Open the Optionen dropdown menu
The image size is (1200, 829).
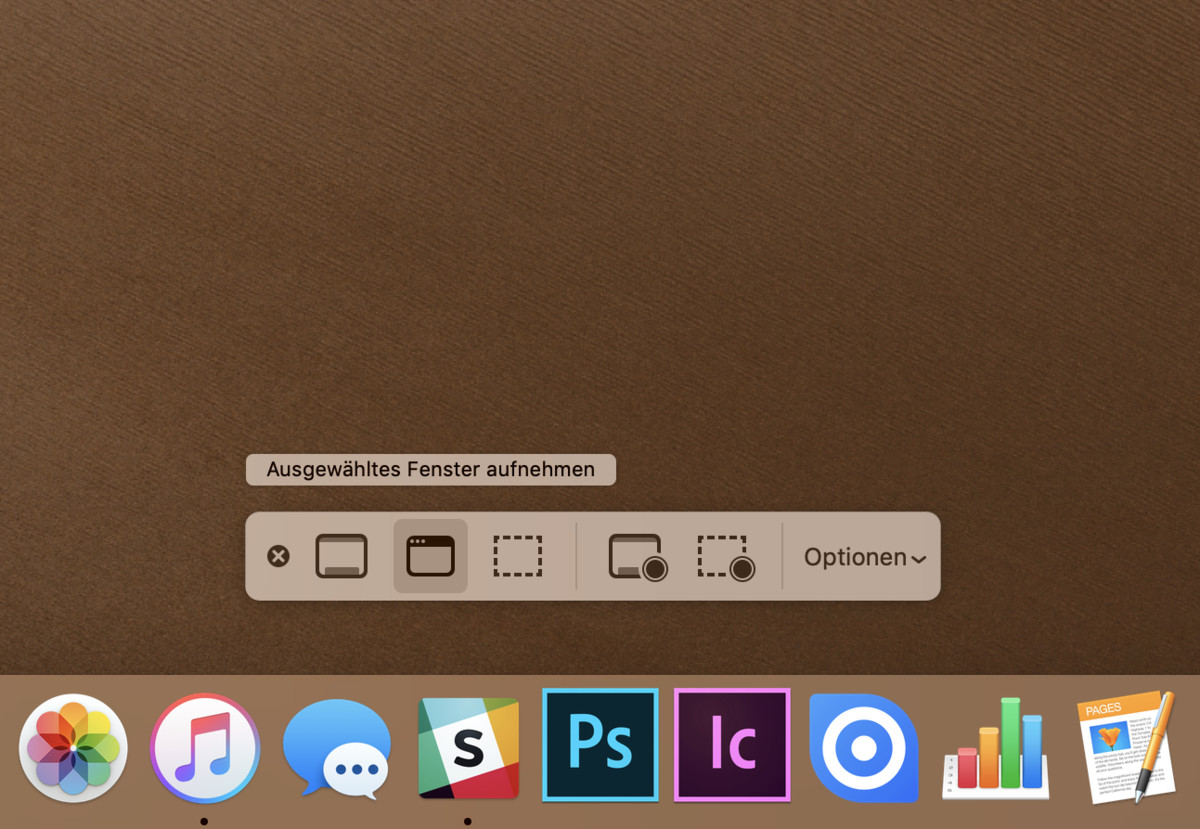pyautogui.click(x=865, y=557)
